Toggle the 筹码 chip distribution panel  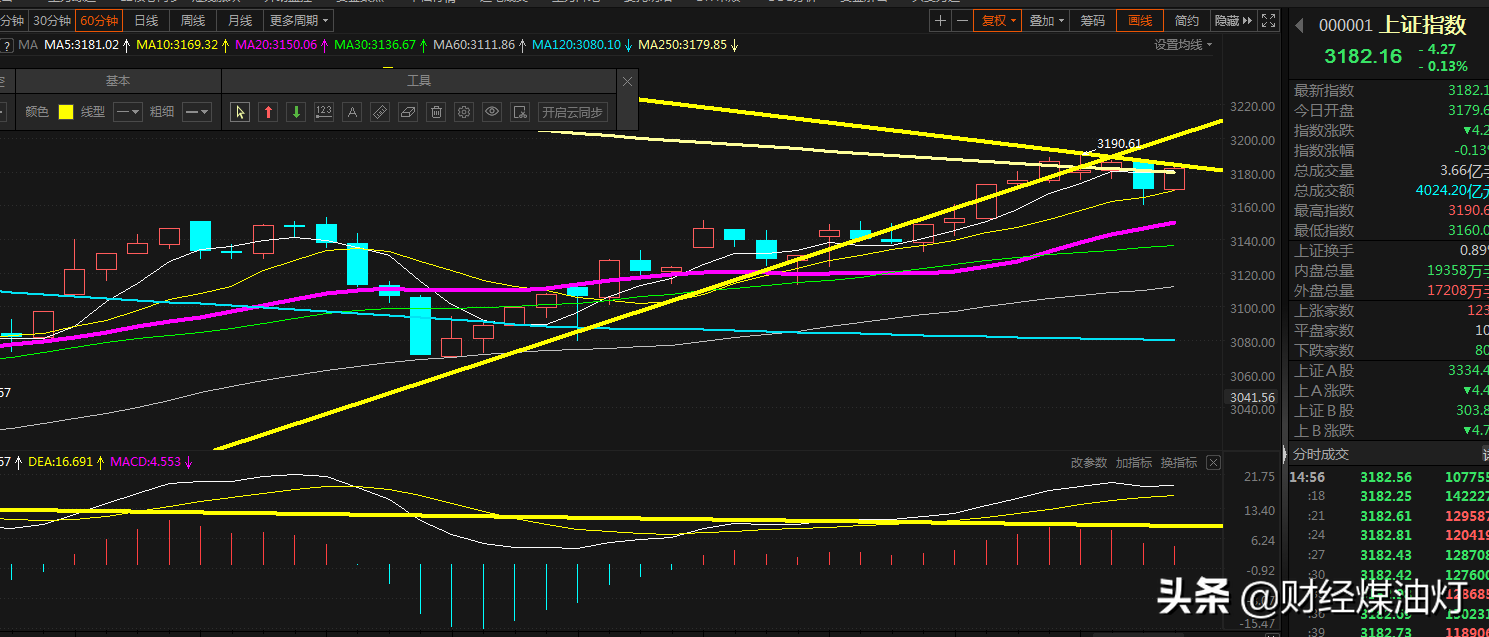[1093, 20]
